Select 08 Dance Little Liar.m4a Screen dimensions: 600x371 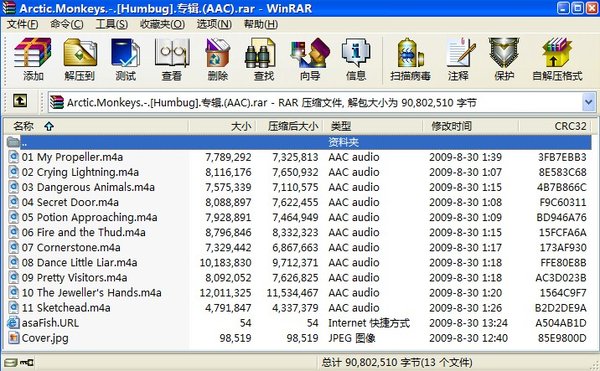click(79, 262)
